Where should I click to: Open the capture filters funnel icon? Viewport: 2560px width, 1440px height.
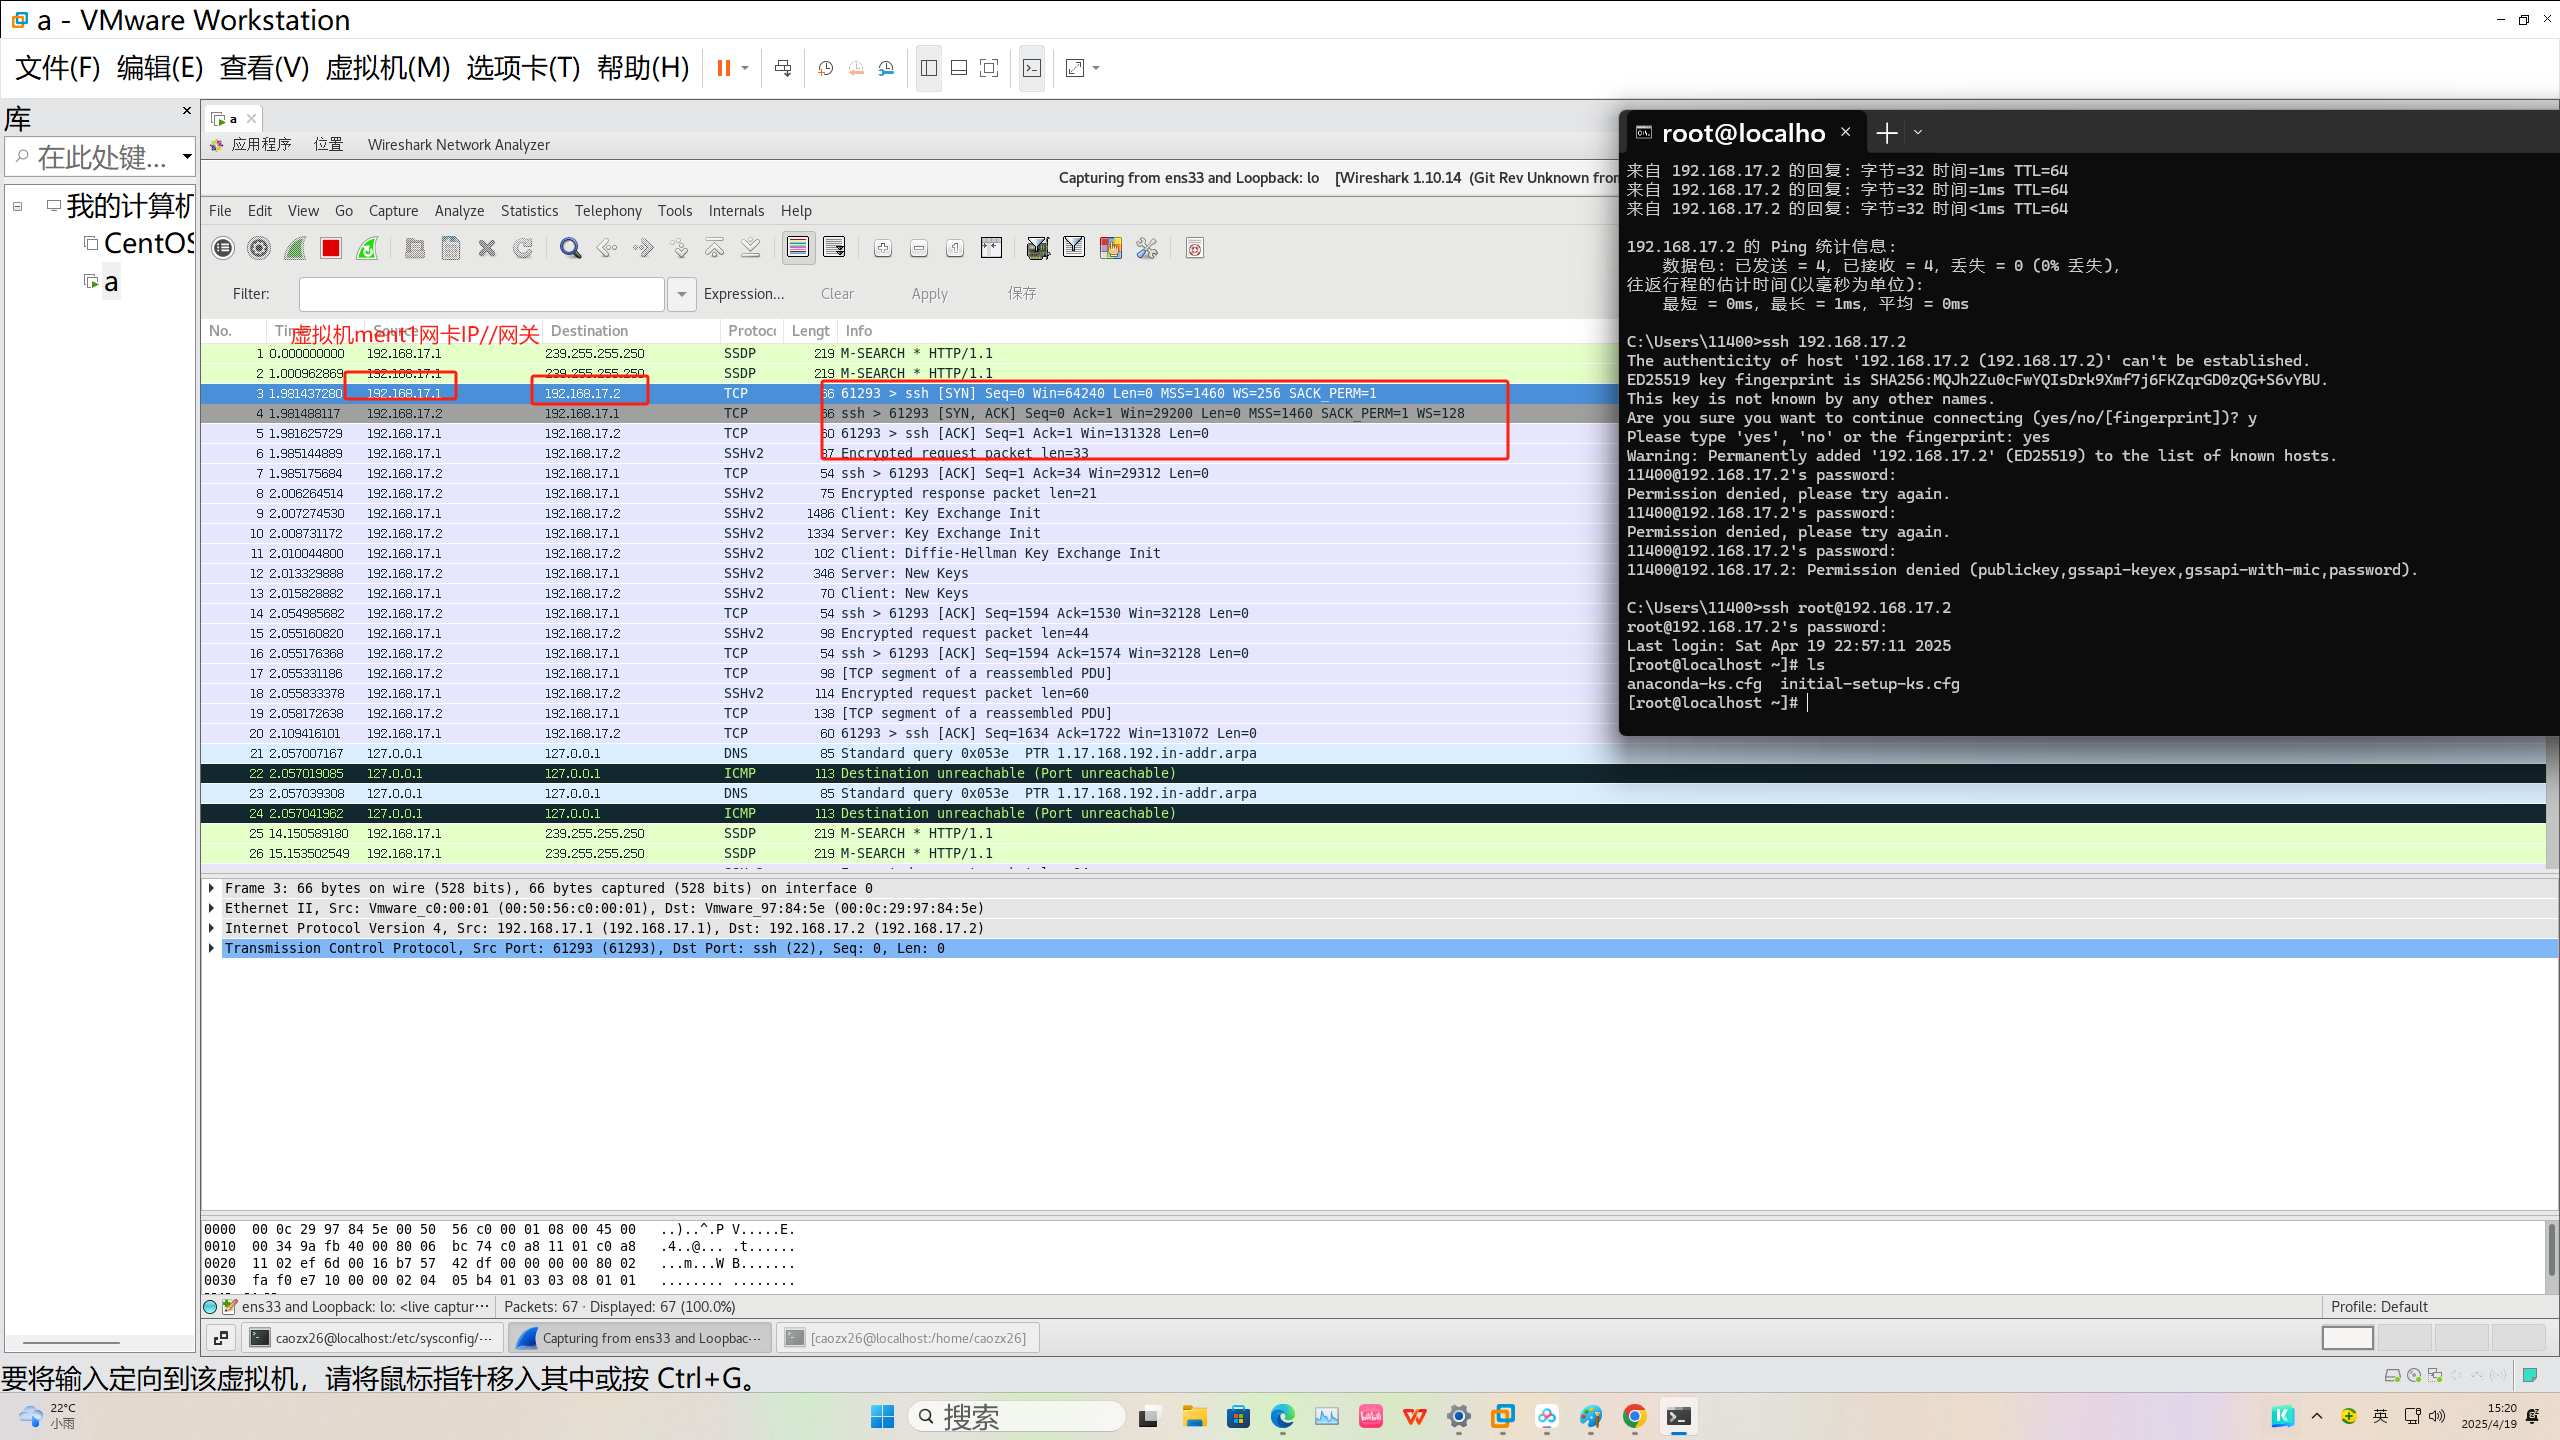pos(1037,248)
